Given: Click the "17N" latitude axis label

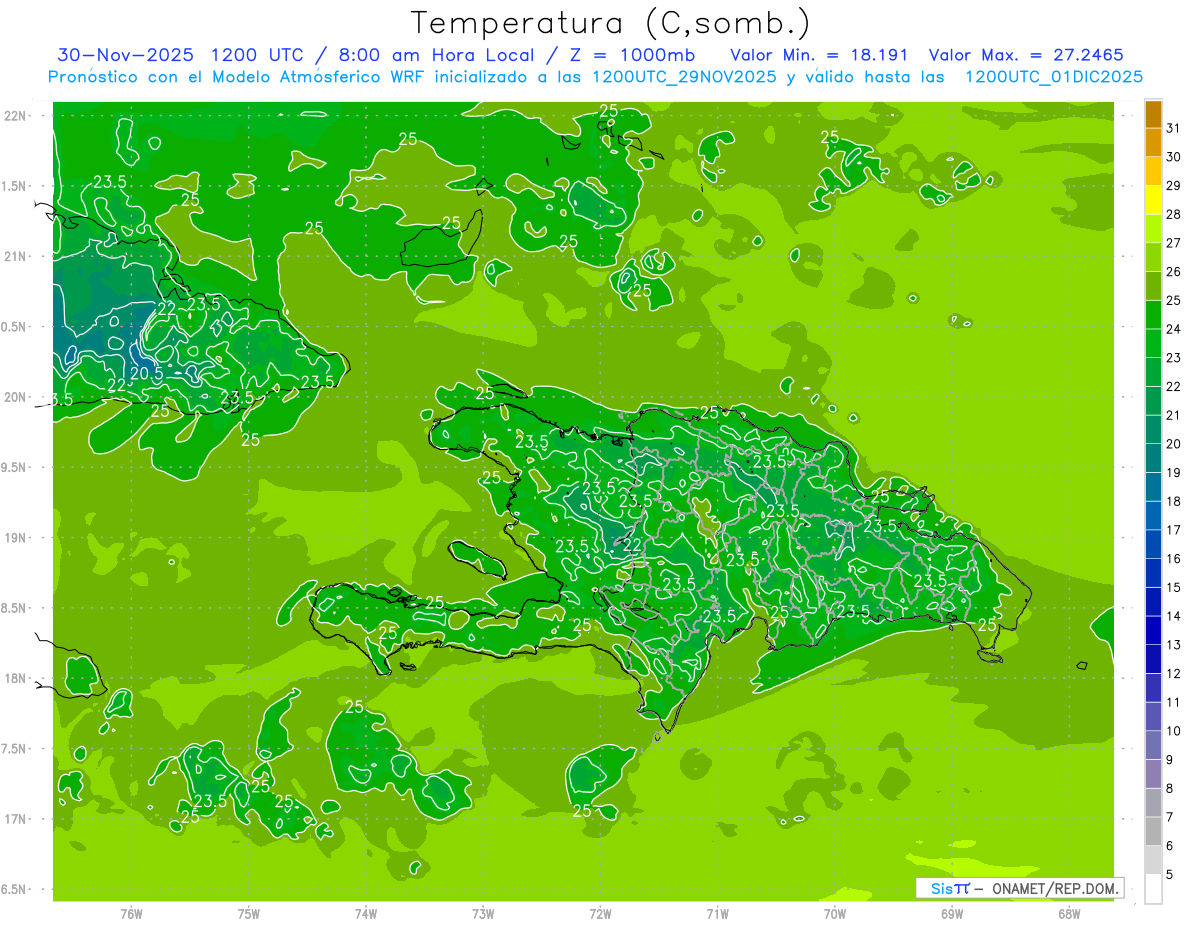Looking at the screenshot, I should click(x=15, y=819).
